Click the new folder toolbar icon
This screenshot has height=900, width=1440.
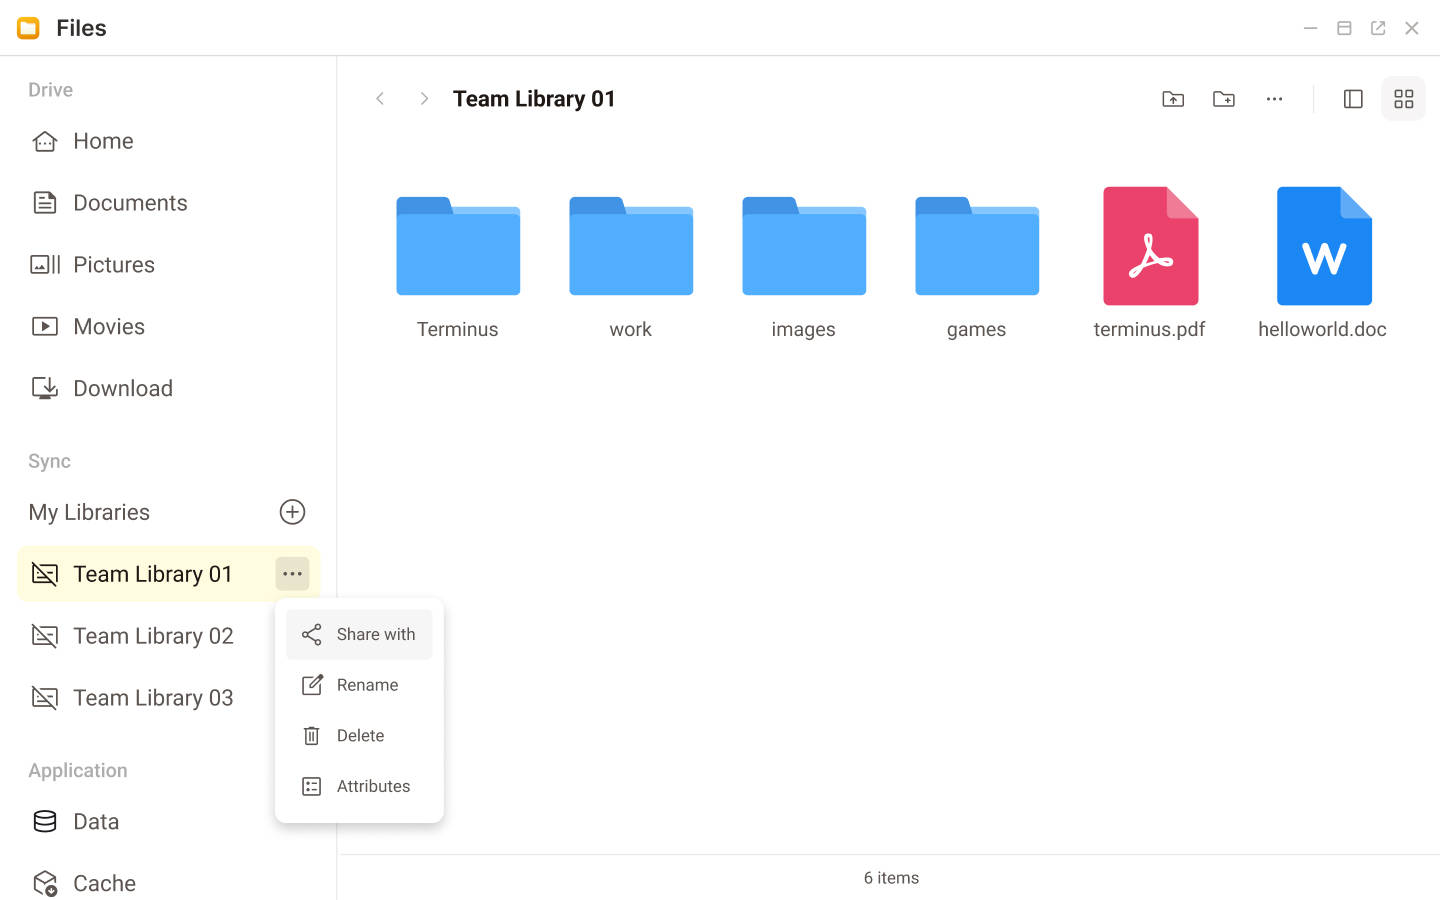(x=1224, y=99)
